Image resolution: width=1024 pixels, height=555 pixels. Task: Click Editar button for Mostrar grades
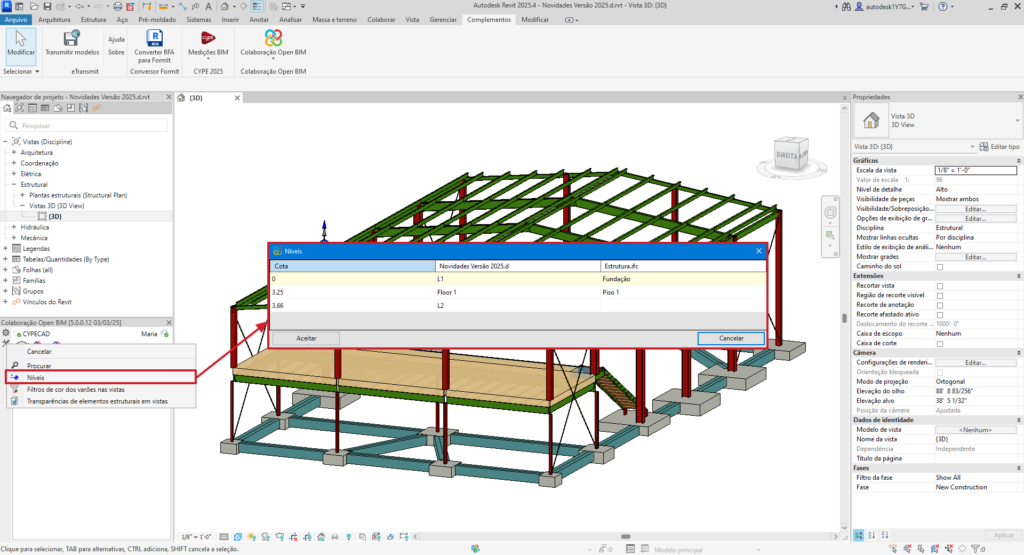(x=975, y=257)
